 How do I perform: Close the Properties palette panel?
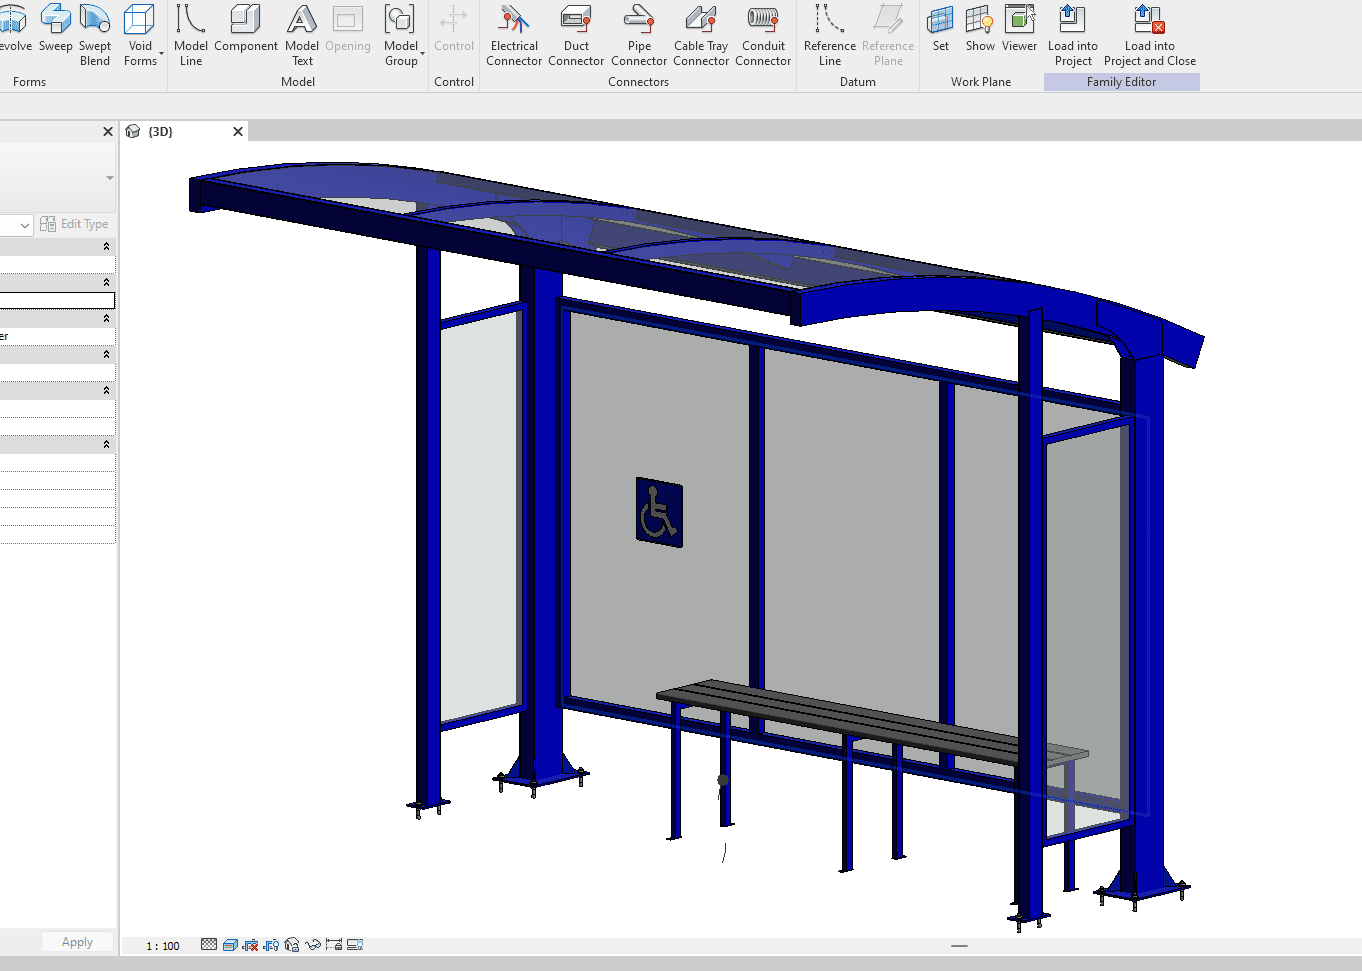[108, 132]
